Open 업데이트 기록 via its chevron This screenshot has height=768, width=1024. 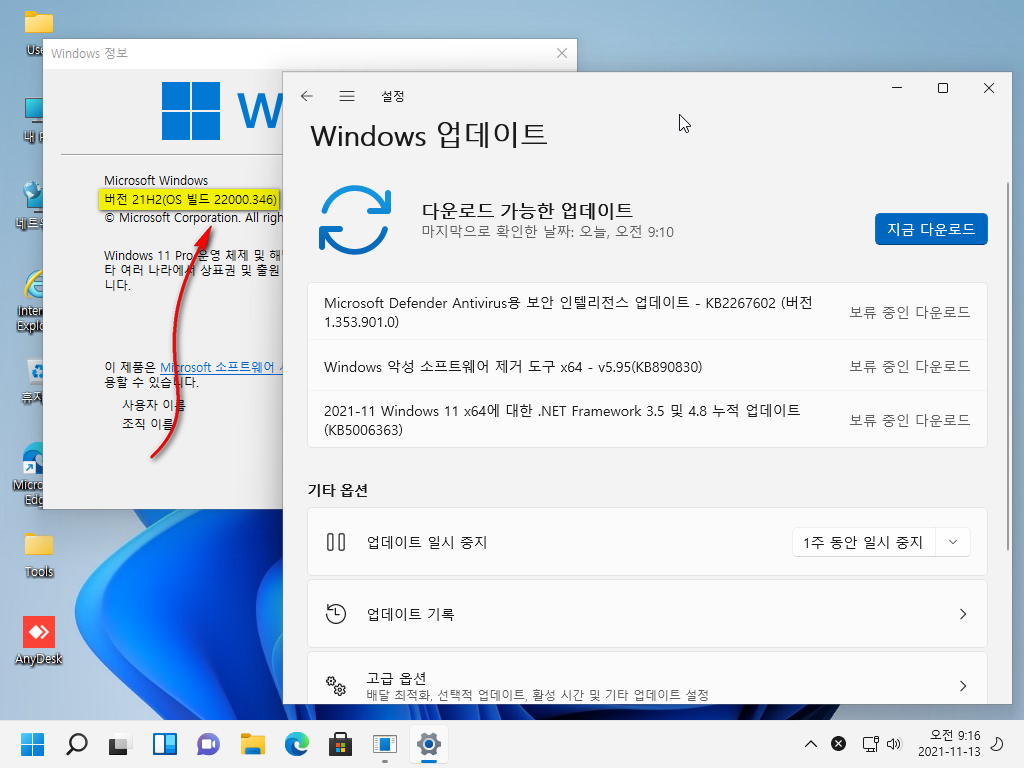pos(963,614)
